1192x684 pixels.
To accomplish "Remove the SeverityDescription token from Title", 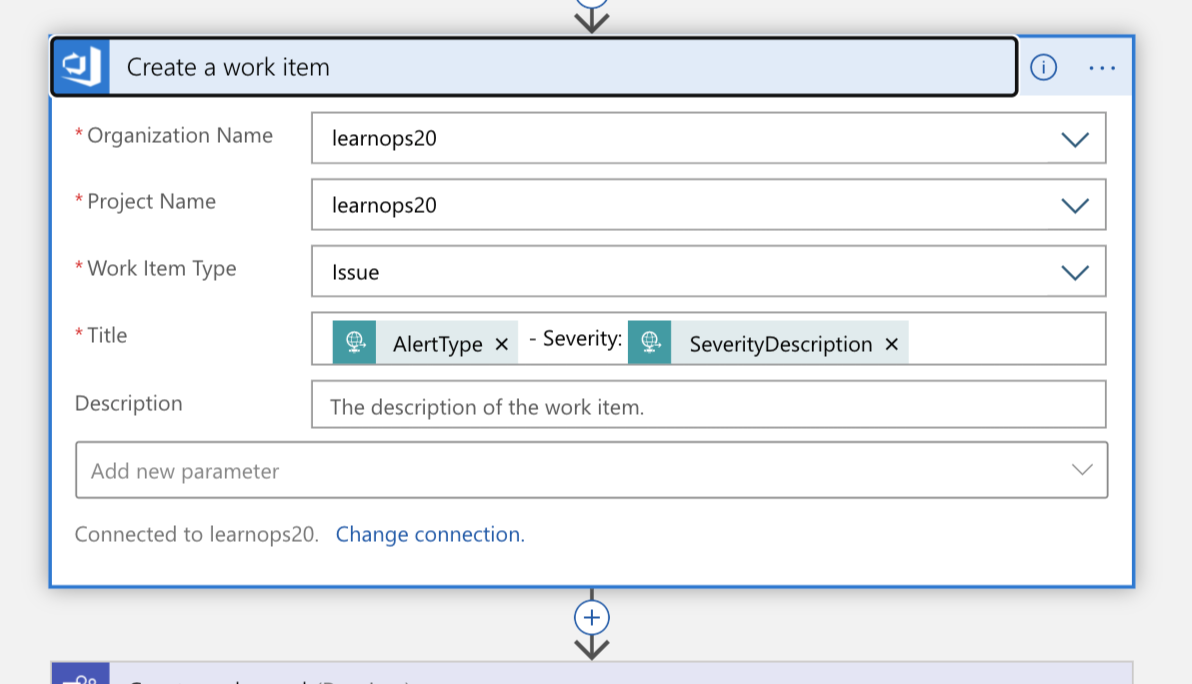I will click(x=892, y=344).
